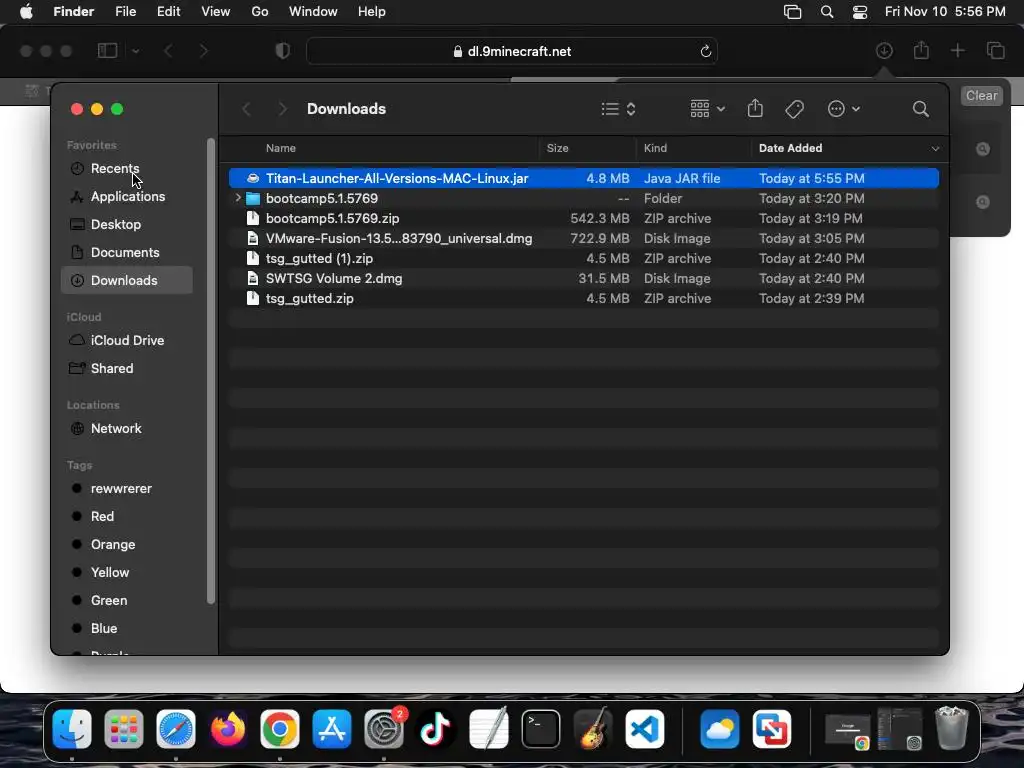
Task: Open Terminal from the Dock
Action: pos(540,729)
